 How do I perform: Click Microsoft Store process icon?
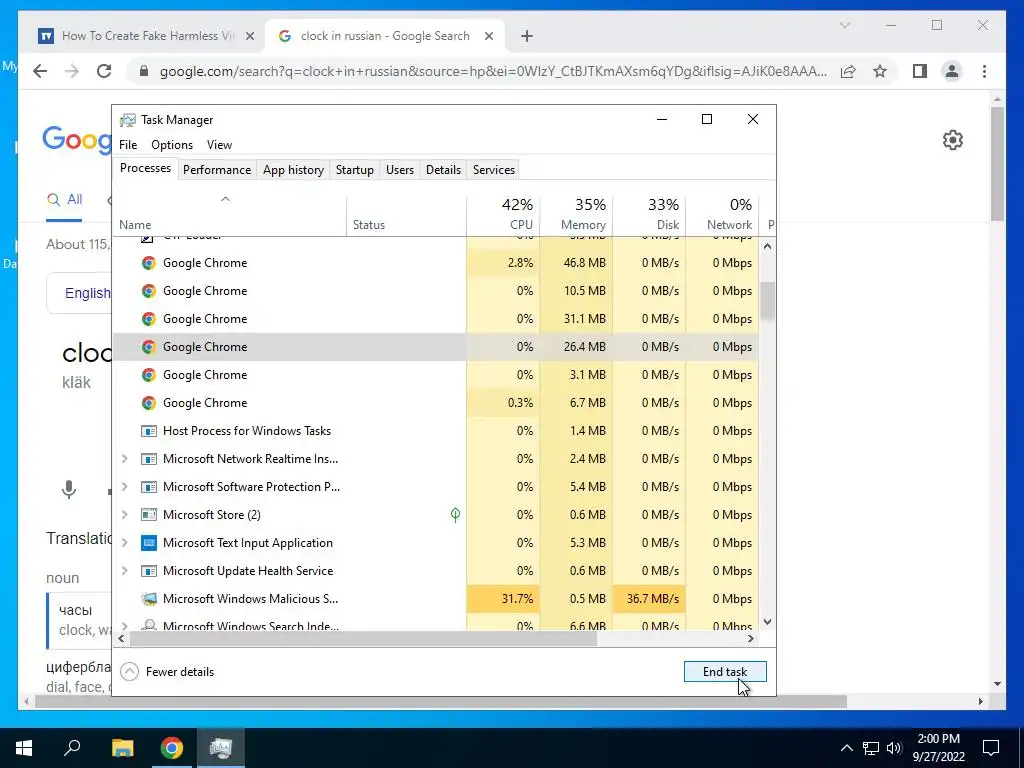(x=149, y=515)
